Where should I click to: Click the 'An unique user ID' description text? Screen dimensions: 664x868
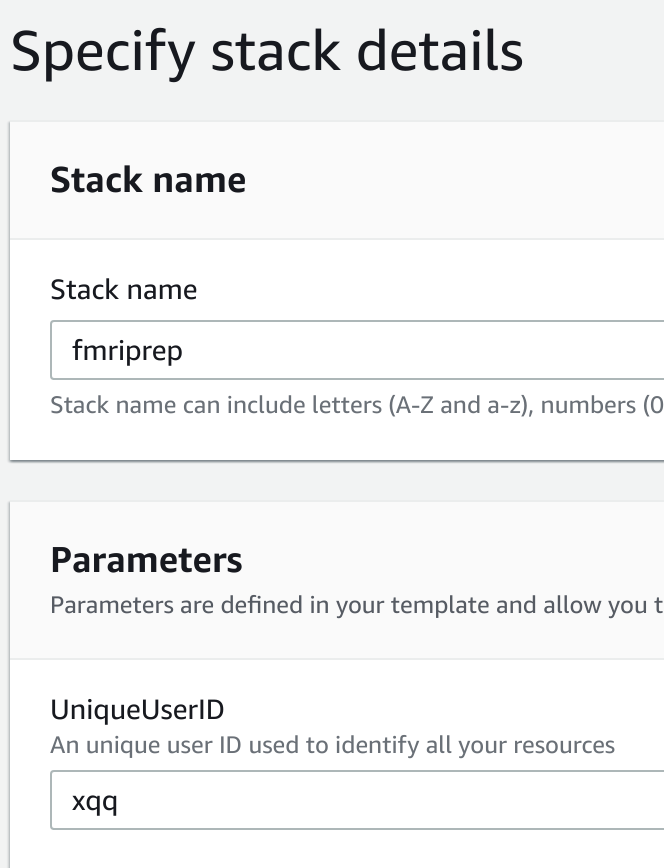click(x=332, y=745)
